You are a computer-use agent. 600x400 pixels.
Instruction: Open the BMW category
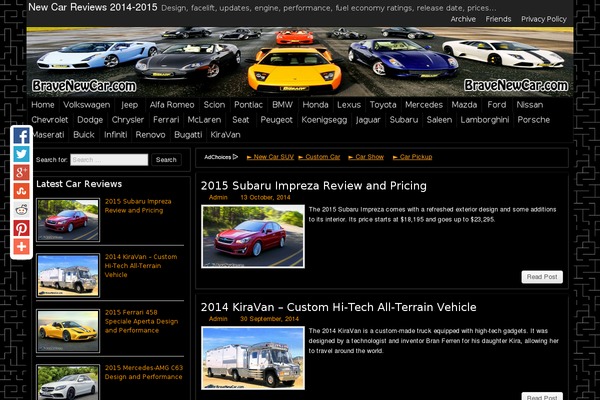282,105
